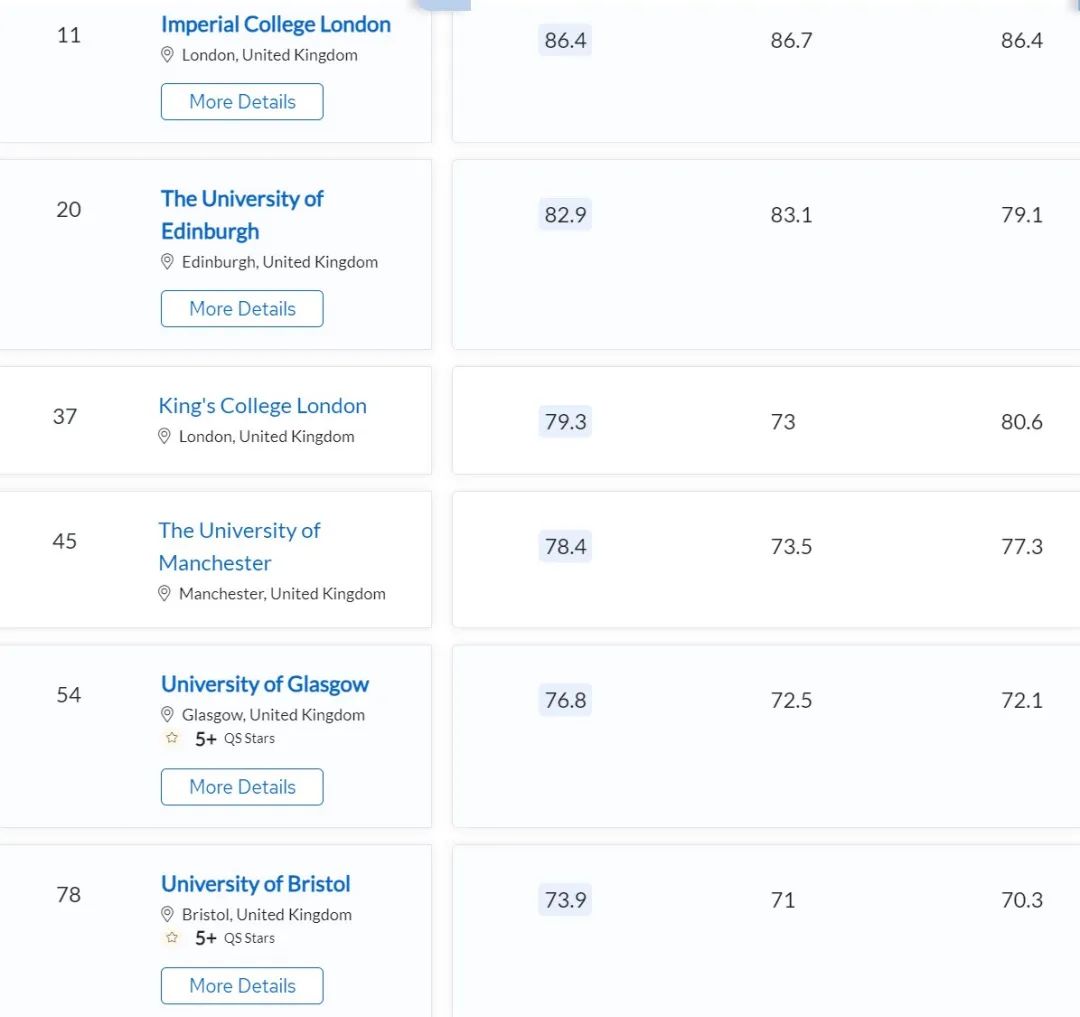Click QS Stars star icon under University of Glasgow
The height and width of the screenshot is (1017, 1080).
point(172,739)
